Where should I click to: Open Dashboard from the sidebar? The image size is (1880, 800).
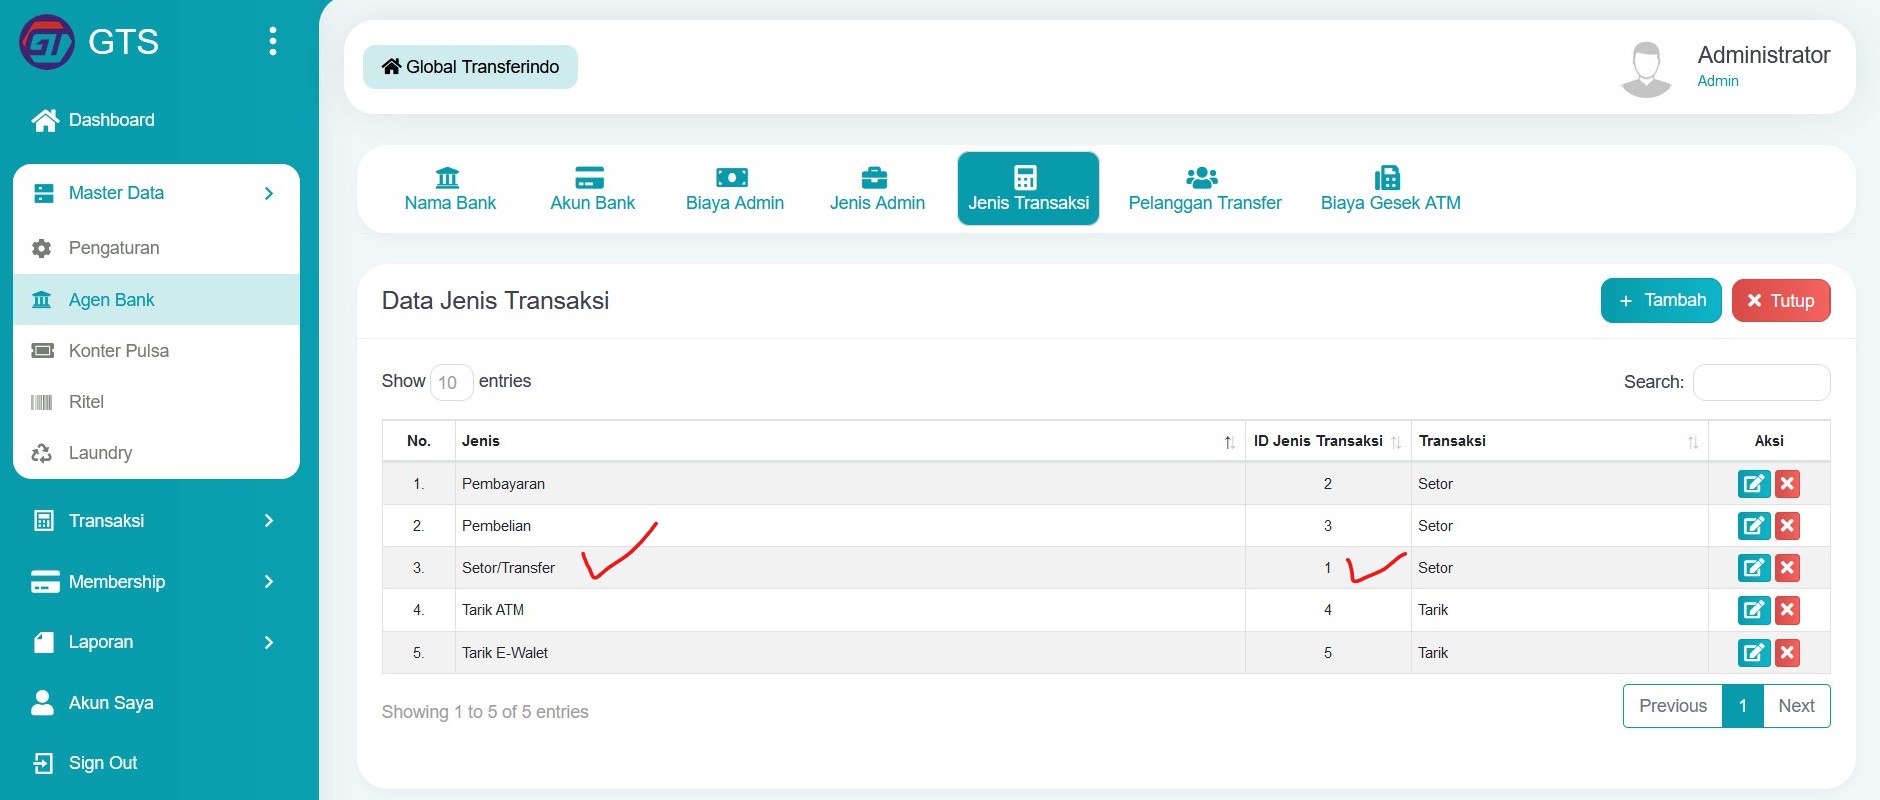pos(94,120)
